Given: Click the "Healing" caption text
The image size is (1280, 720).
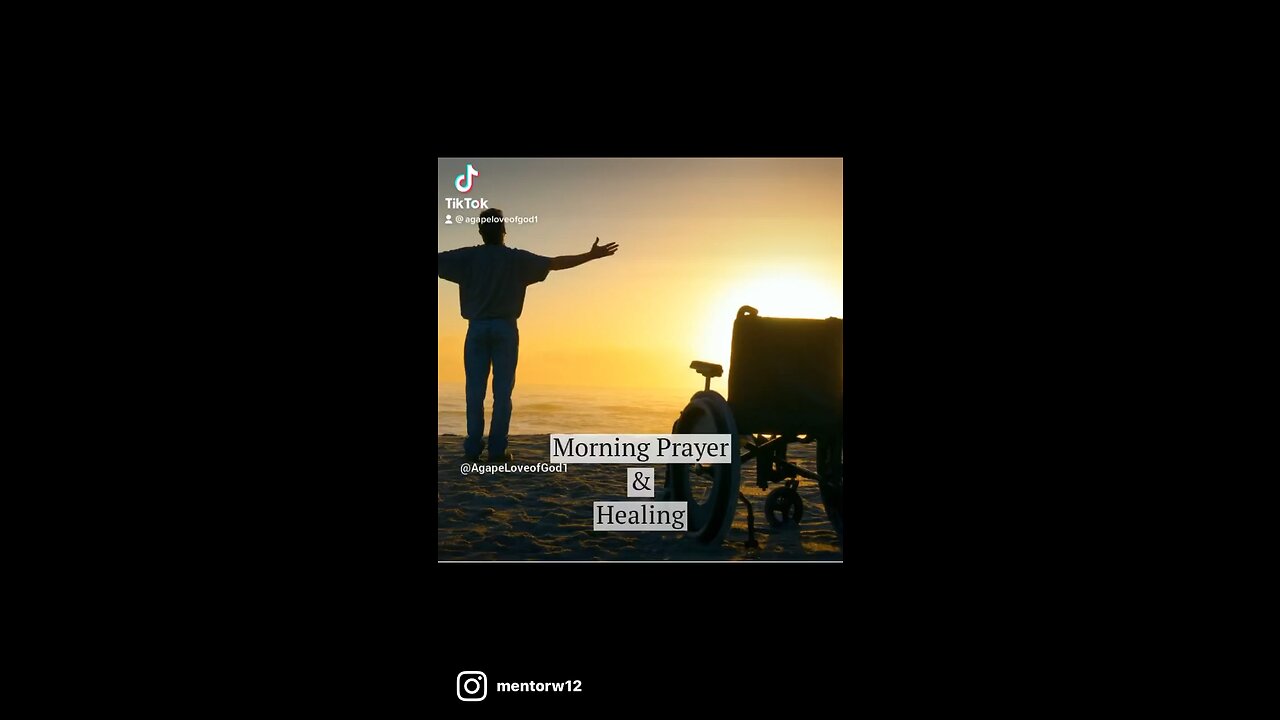Looking at the screenshot, I should (x=640, y=516).
